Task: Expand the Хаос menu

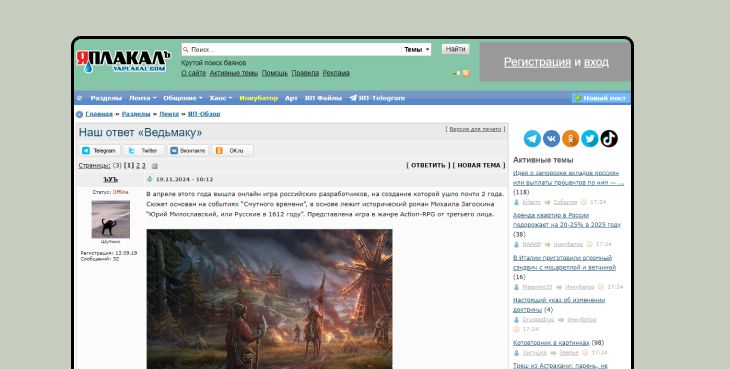Action: click(x=220, y=98)
